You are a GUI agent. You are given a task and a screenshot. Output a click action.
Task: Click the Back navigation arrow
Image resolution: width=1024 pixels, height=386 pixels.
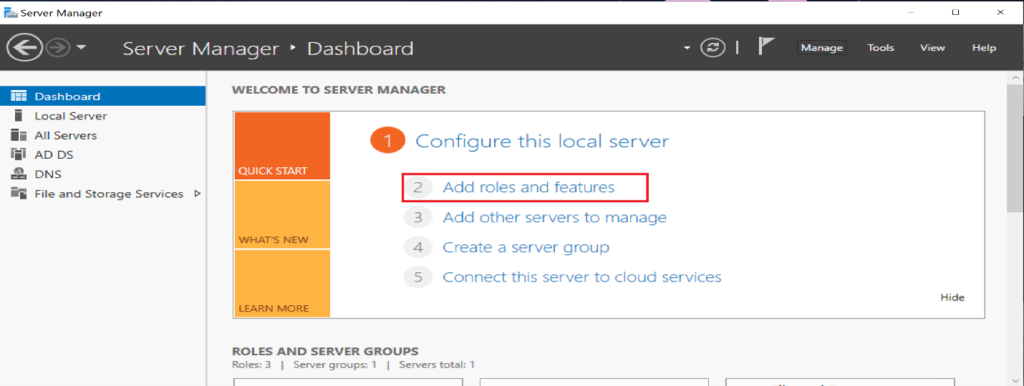point(25,48)
